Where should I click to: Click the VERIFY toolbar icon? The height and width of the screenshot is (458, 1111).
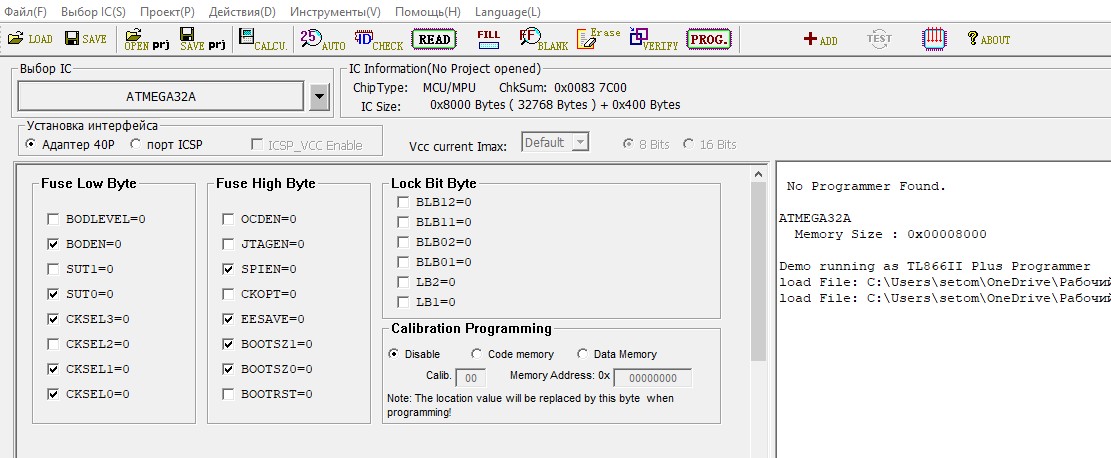click(654, 40)
